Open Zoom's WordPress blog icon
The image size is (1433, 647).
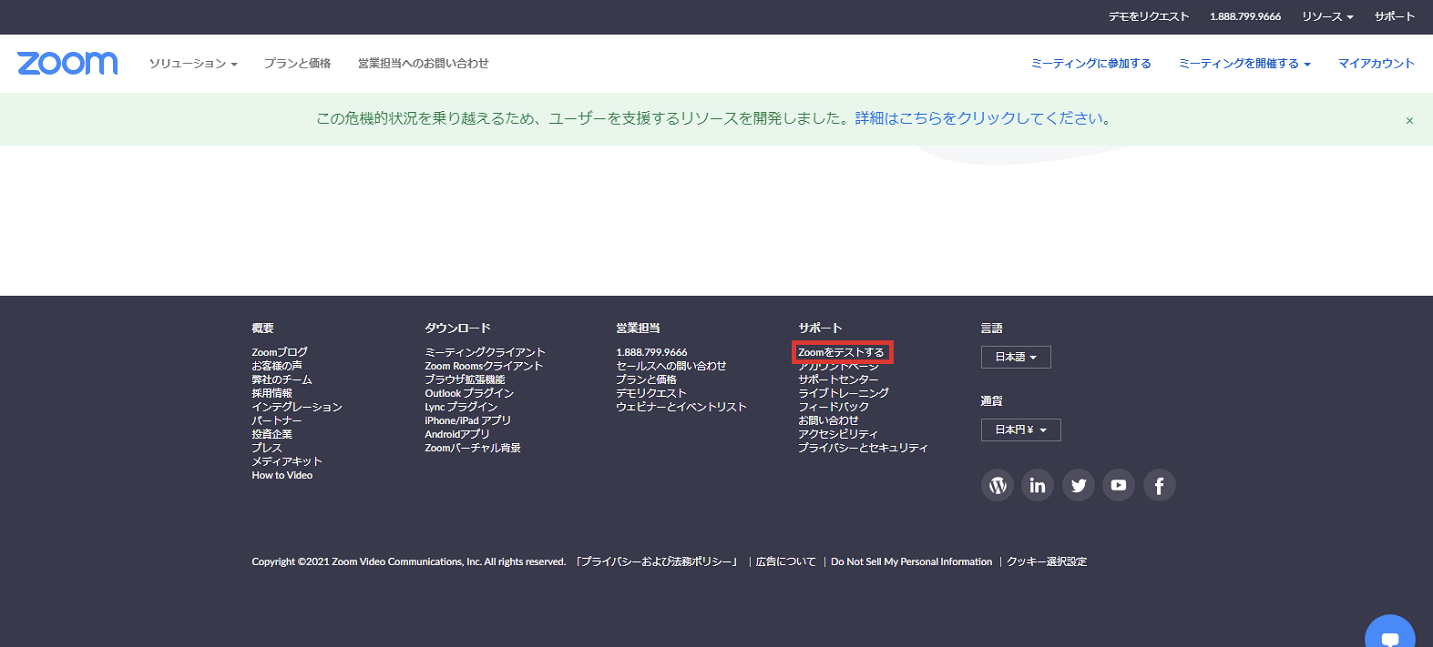click(x=996, y=484)
